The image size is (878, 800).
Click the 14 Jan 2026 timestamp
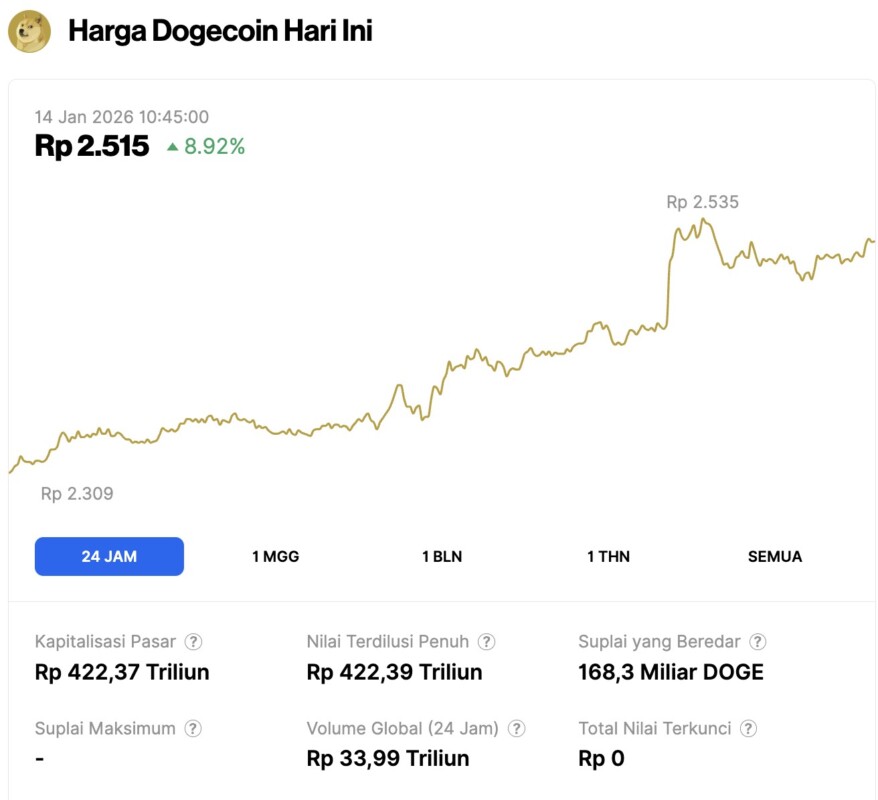(122, 117)
